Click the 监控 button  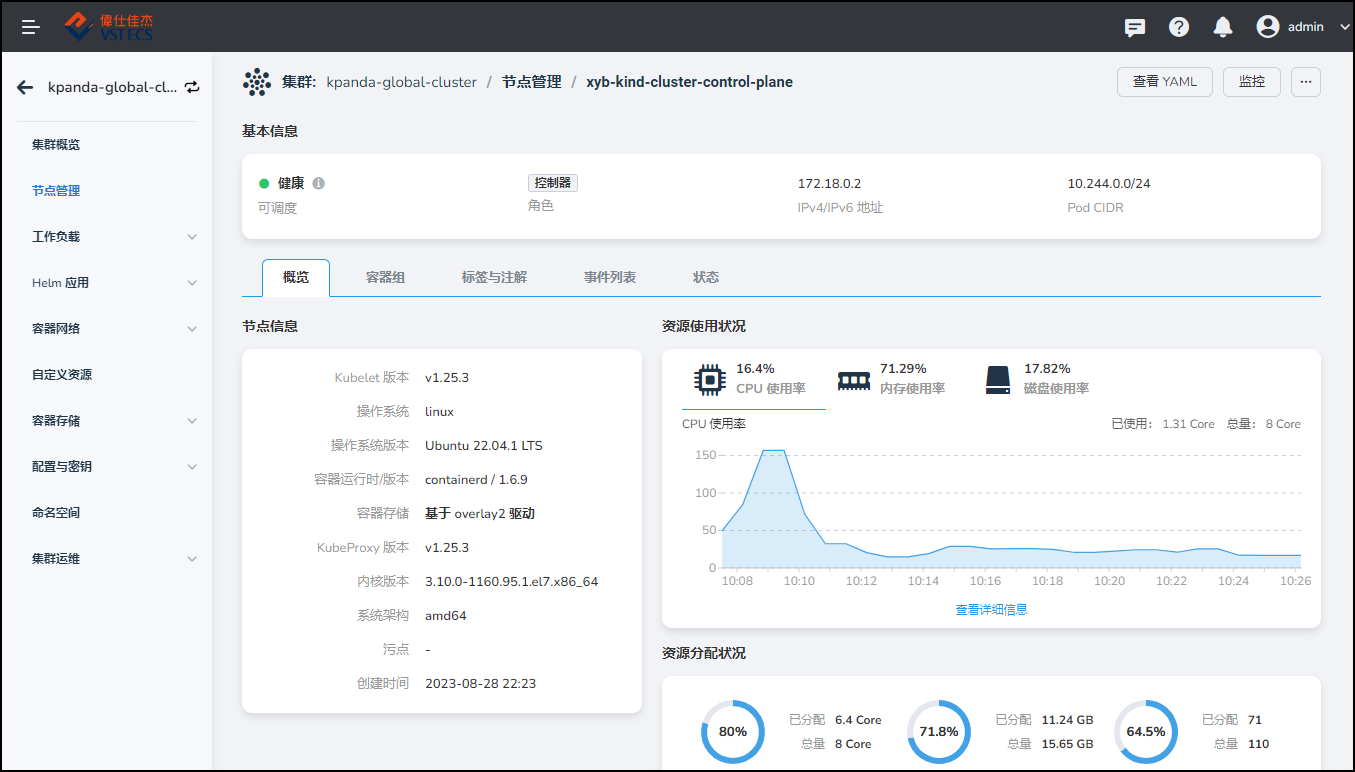point(1252,82)
